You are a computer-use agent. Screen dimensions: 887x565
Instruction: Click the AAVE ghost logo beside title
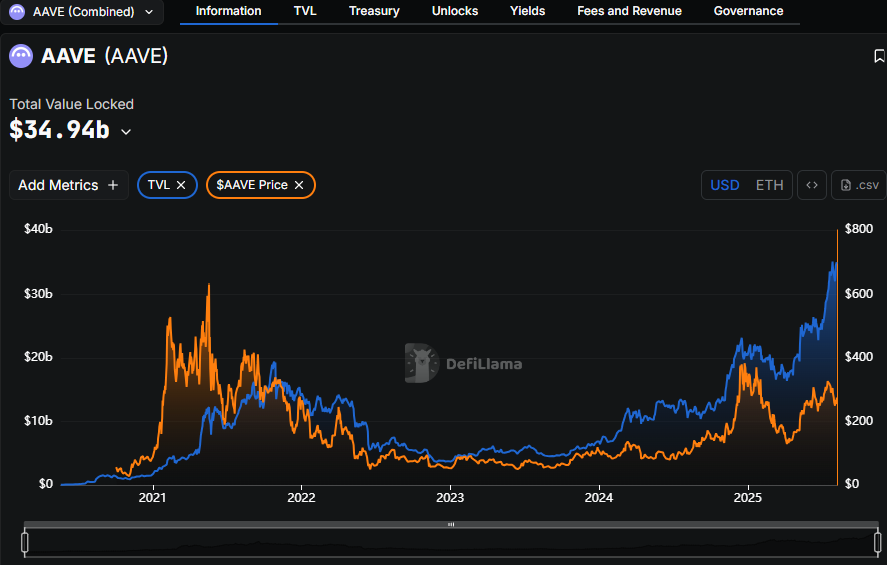(x=21, y=56)
